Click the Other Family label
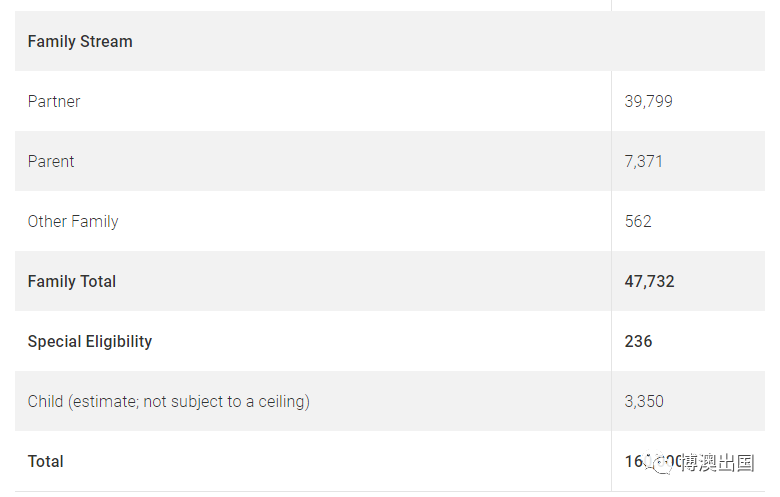Screen dimensions: 780x497 tap(73, 221)
